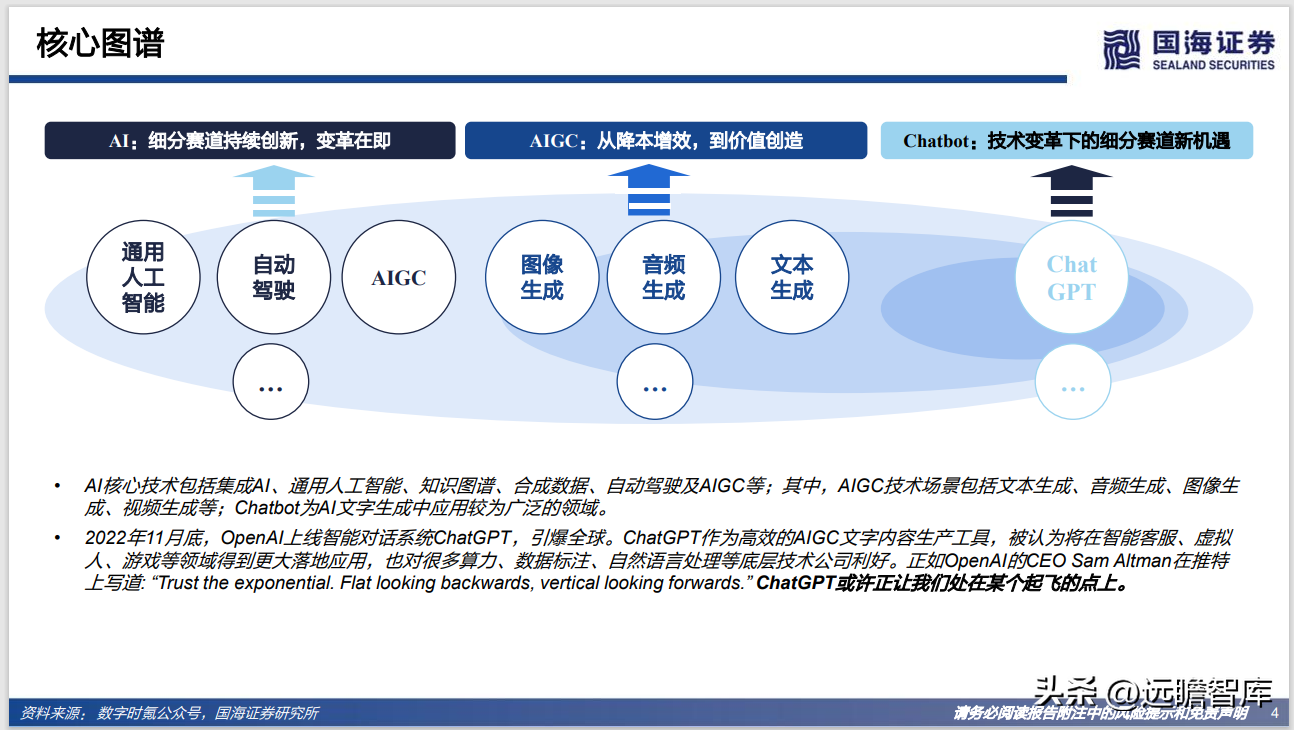Select the 音频生成 circle
Screen dimensions: 1294x730
(664, 278)
